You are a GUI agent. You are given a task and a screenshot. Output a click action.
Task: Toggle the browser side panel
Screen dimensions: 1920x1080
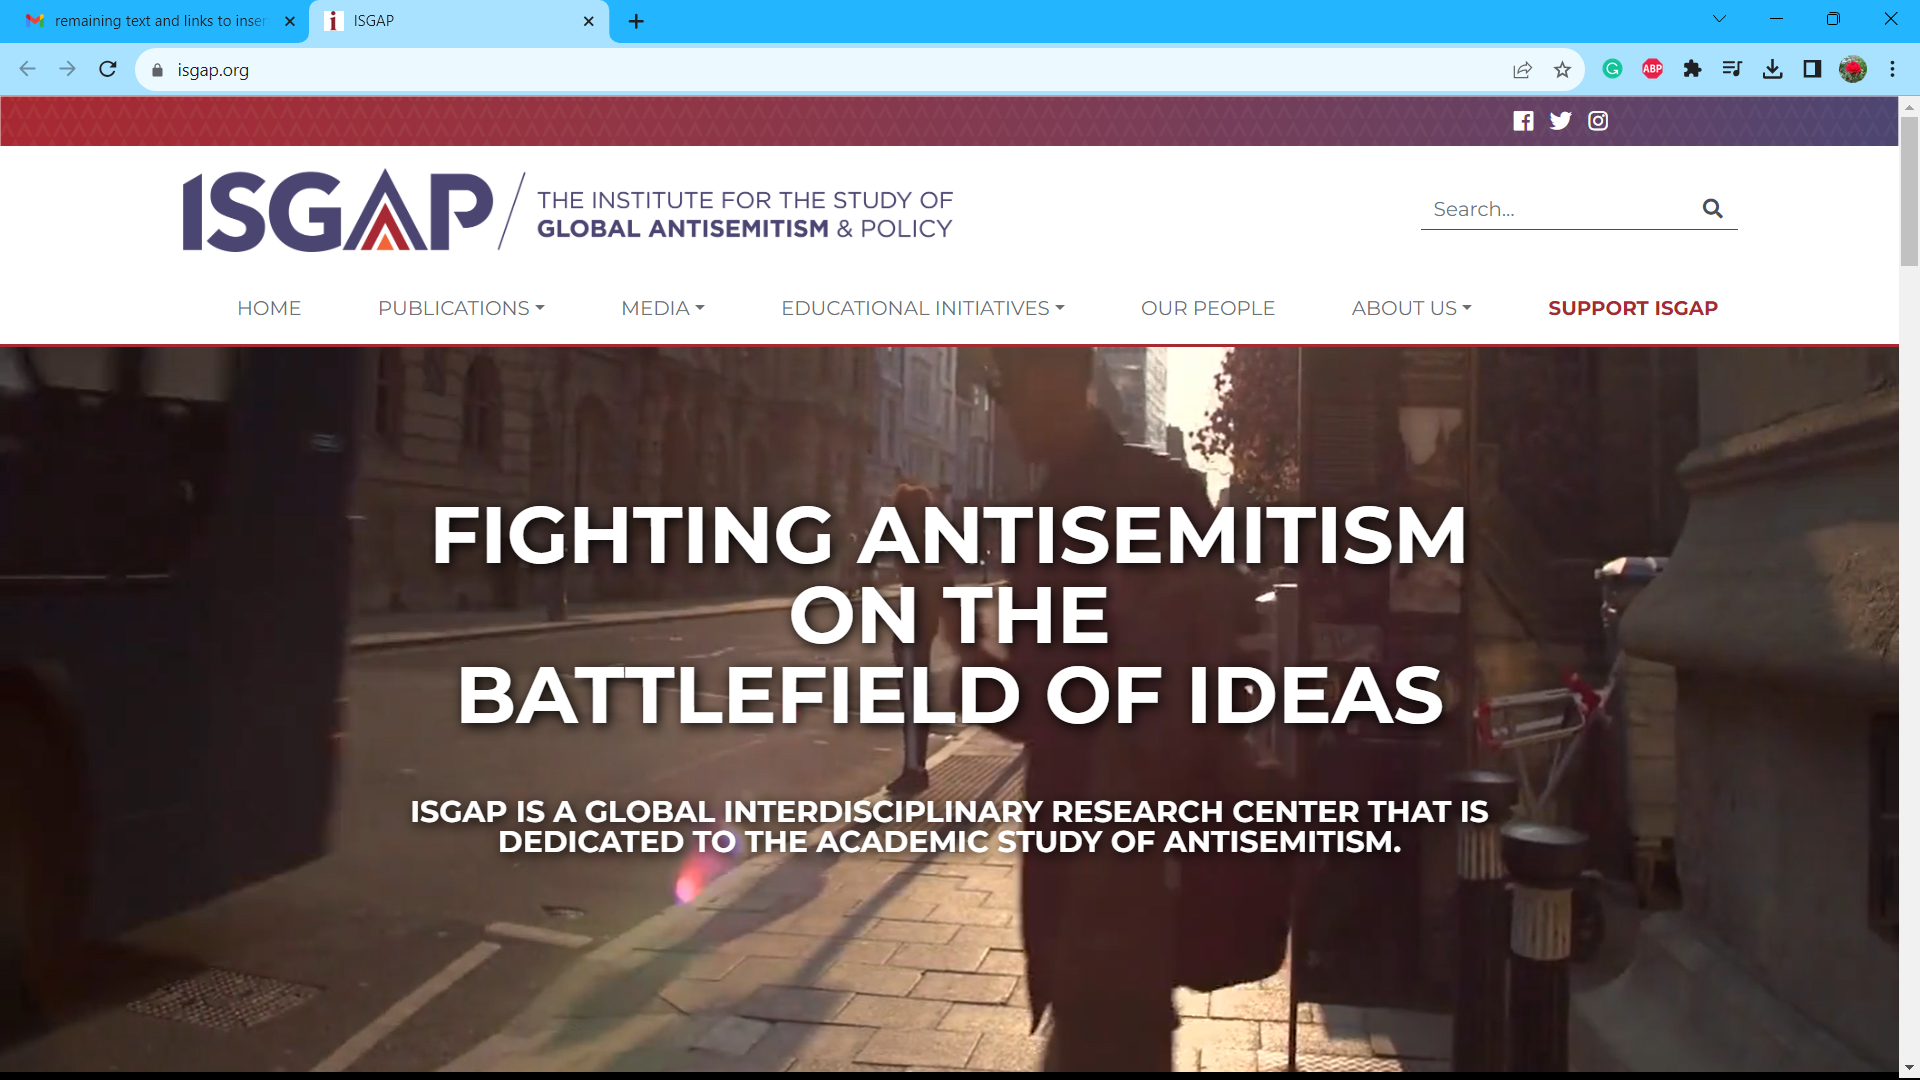coord(1812,69)
